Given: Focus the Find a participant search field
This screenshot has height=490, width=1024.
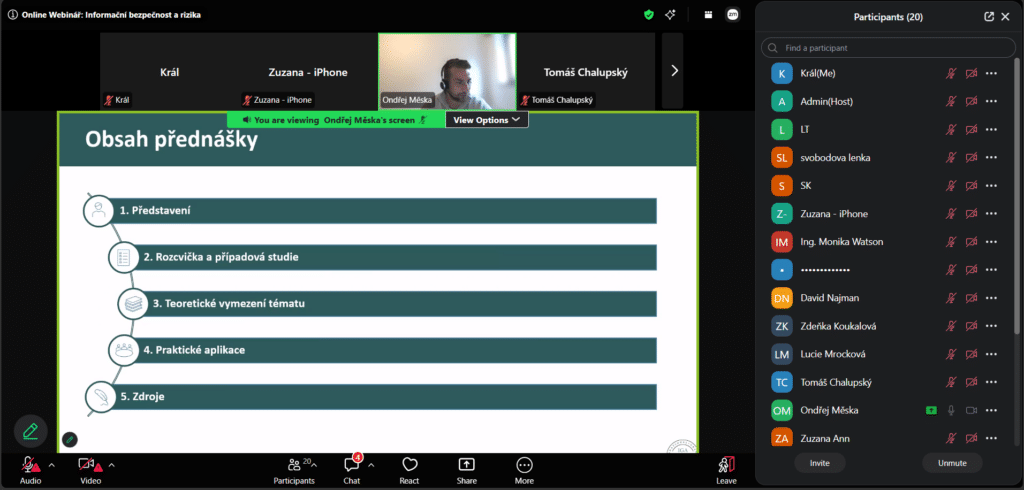Looking at the screenshot, I should tap(886, 48).
